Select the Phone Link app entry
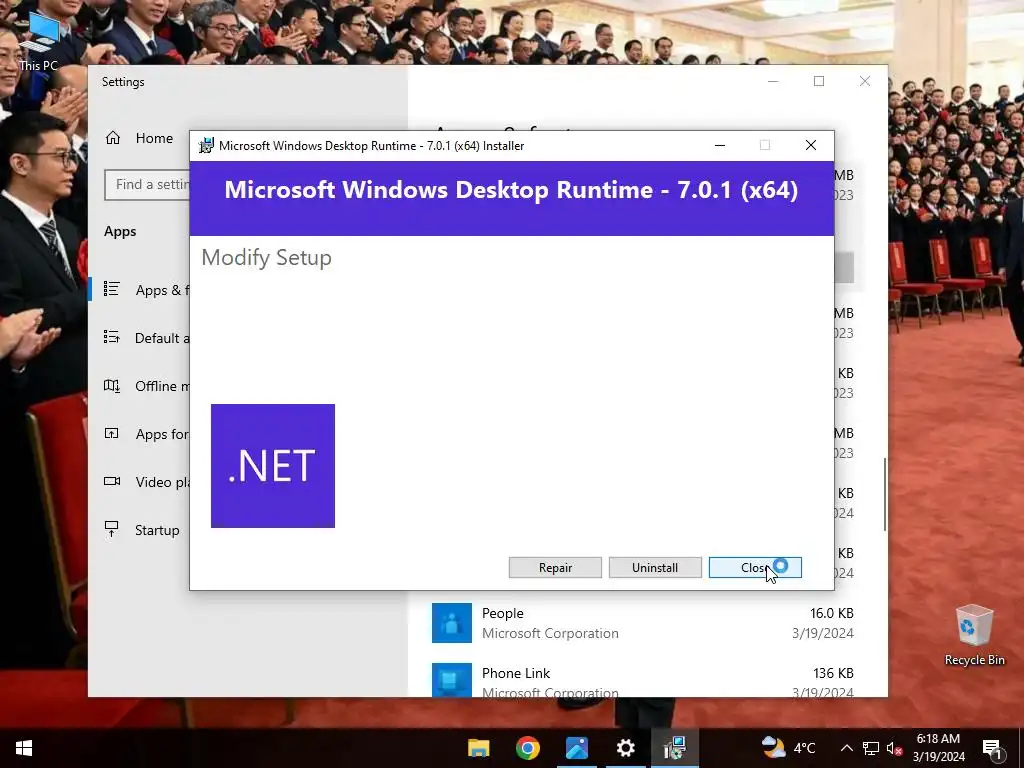 643,678
